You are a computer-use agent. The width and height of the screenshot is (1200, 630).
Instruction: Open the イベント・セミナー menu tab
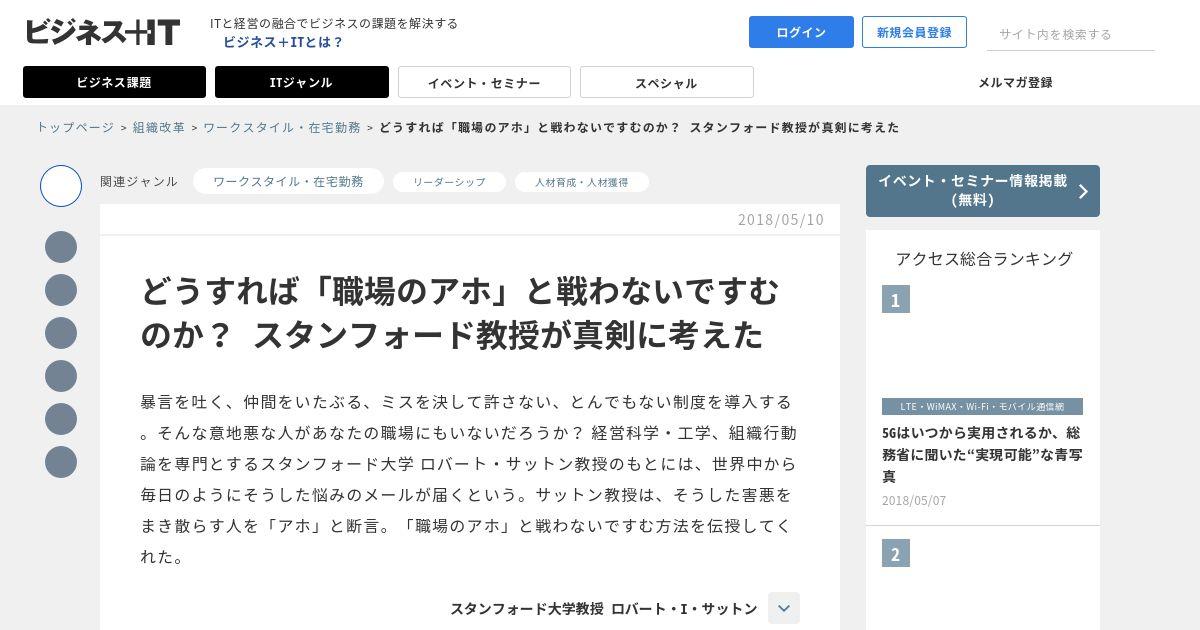[x=484, y=82]
